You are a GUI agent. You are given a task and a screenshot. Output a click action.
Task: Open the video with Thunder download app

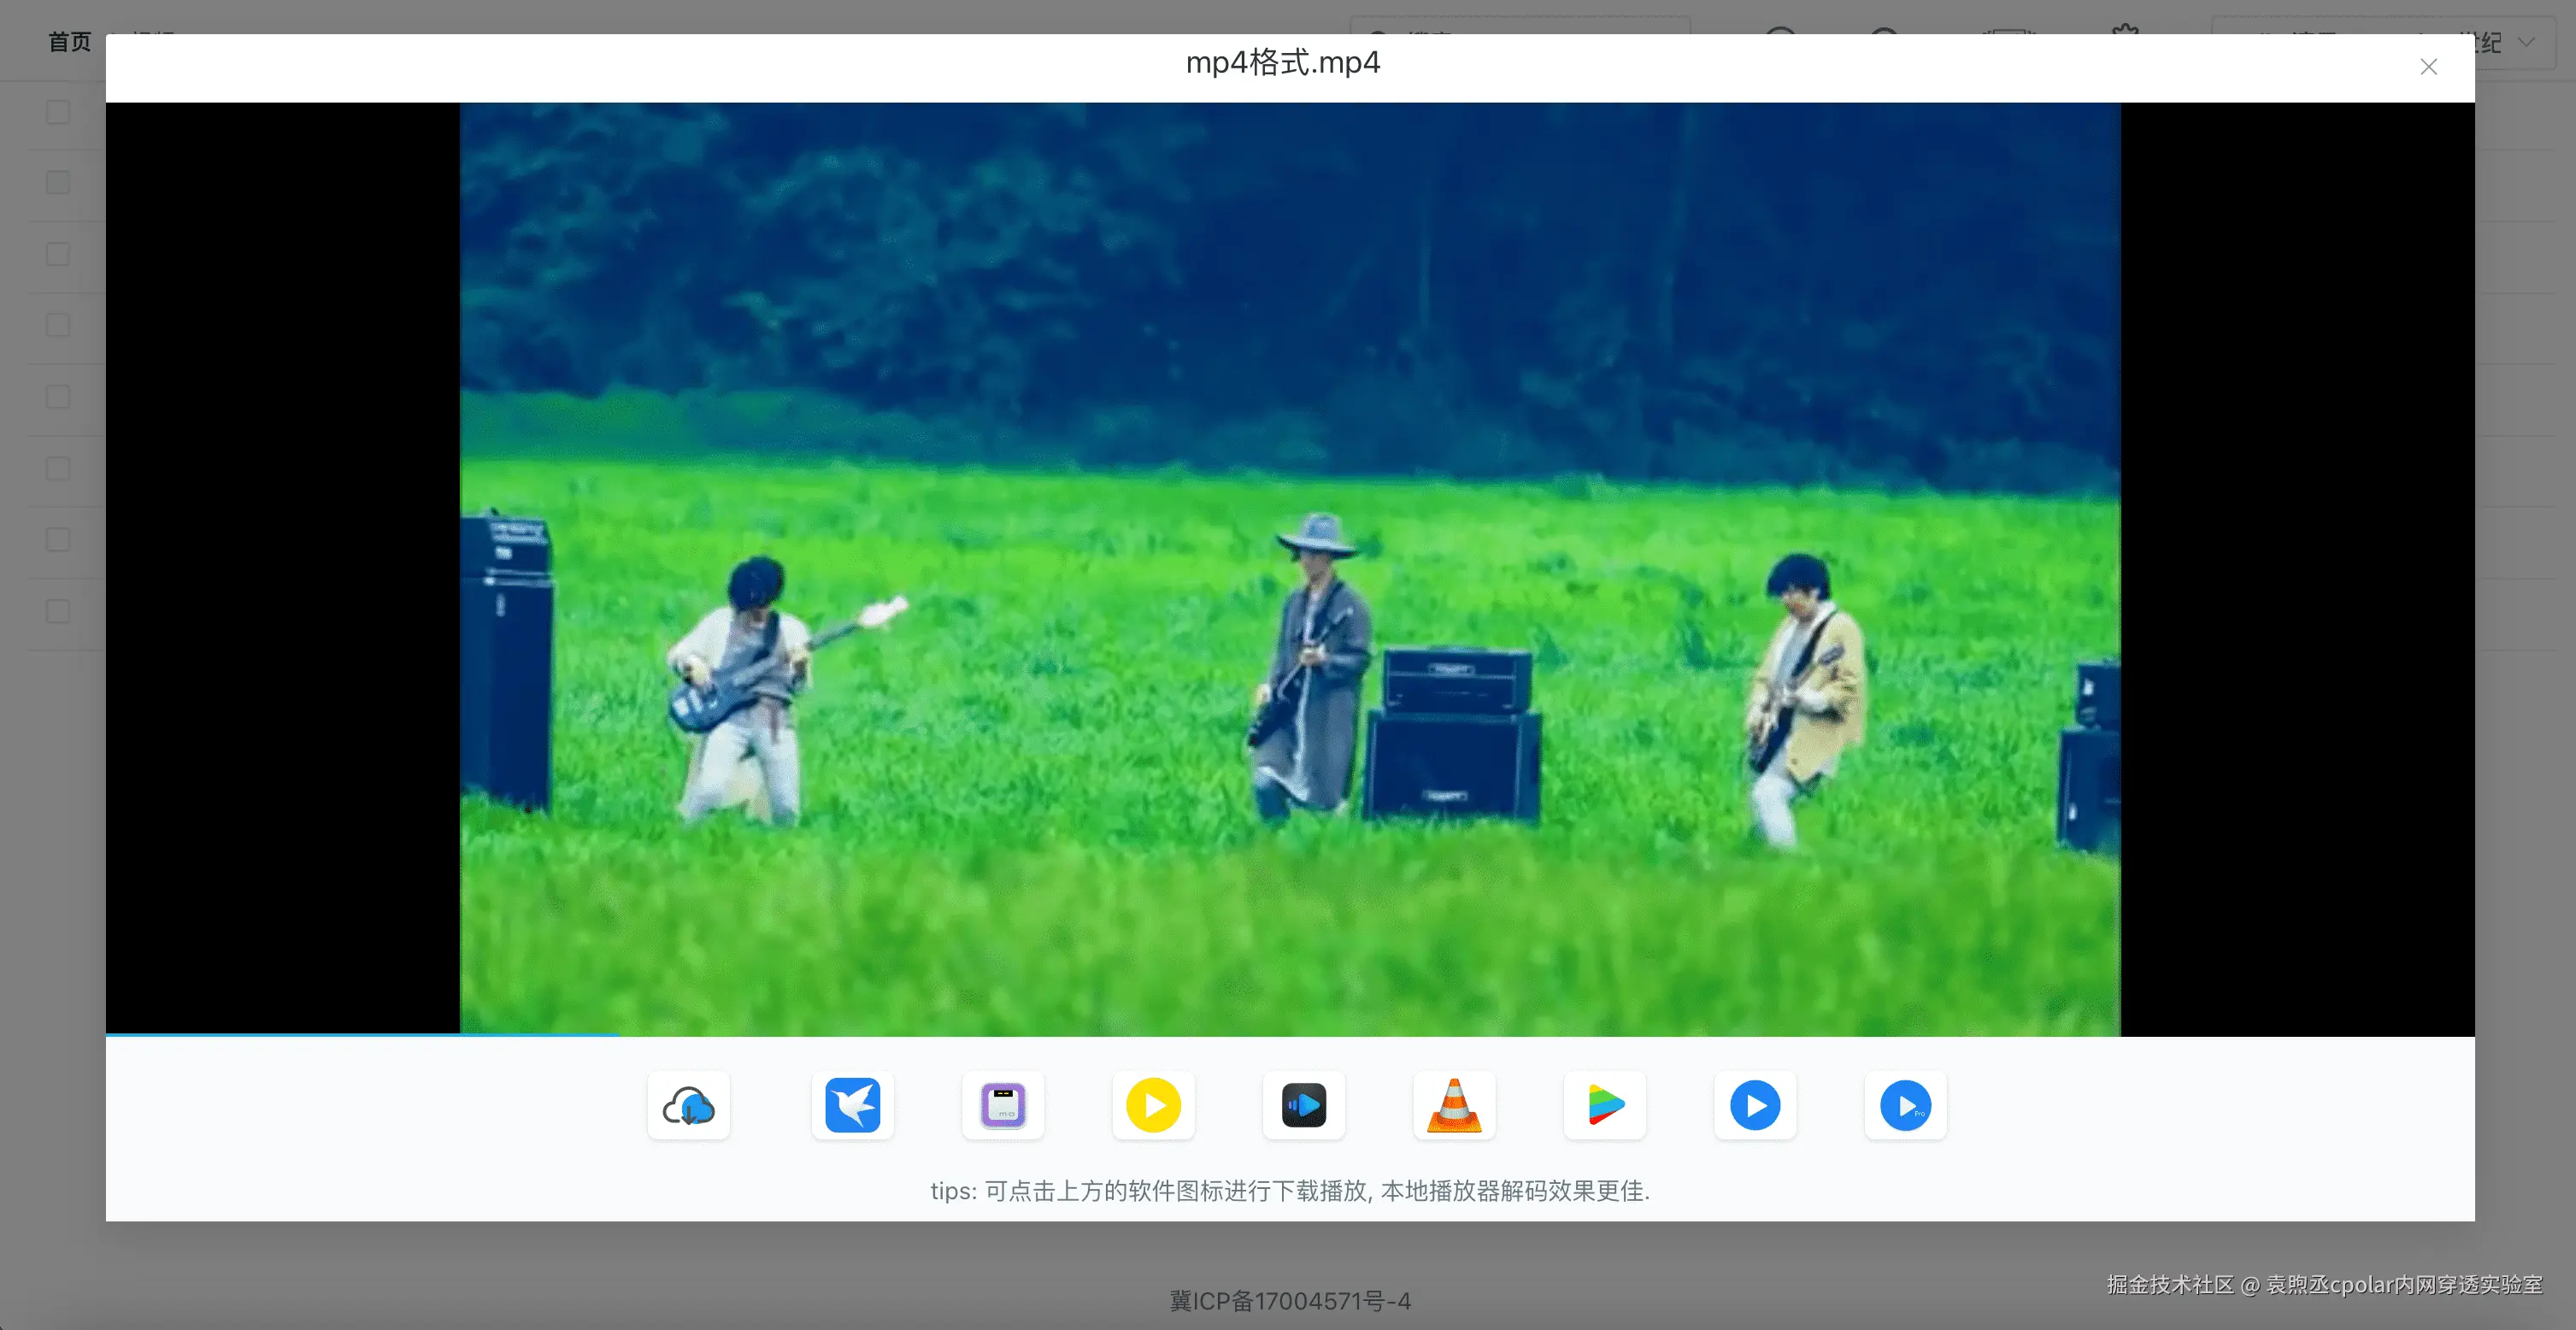[x=852, y=1105]
